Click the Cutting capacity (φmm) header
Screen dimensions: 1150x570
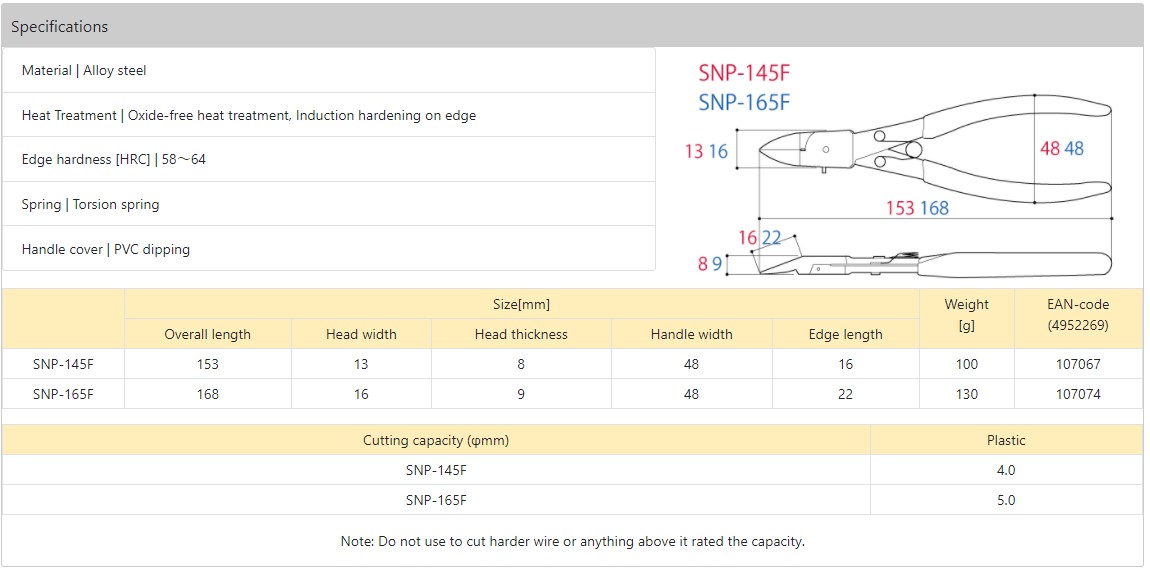pos(436,440)
